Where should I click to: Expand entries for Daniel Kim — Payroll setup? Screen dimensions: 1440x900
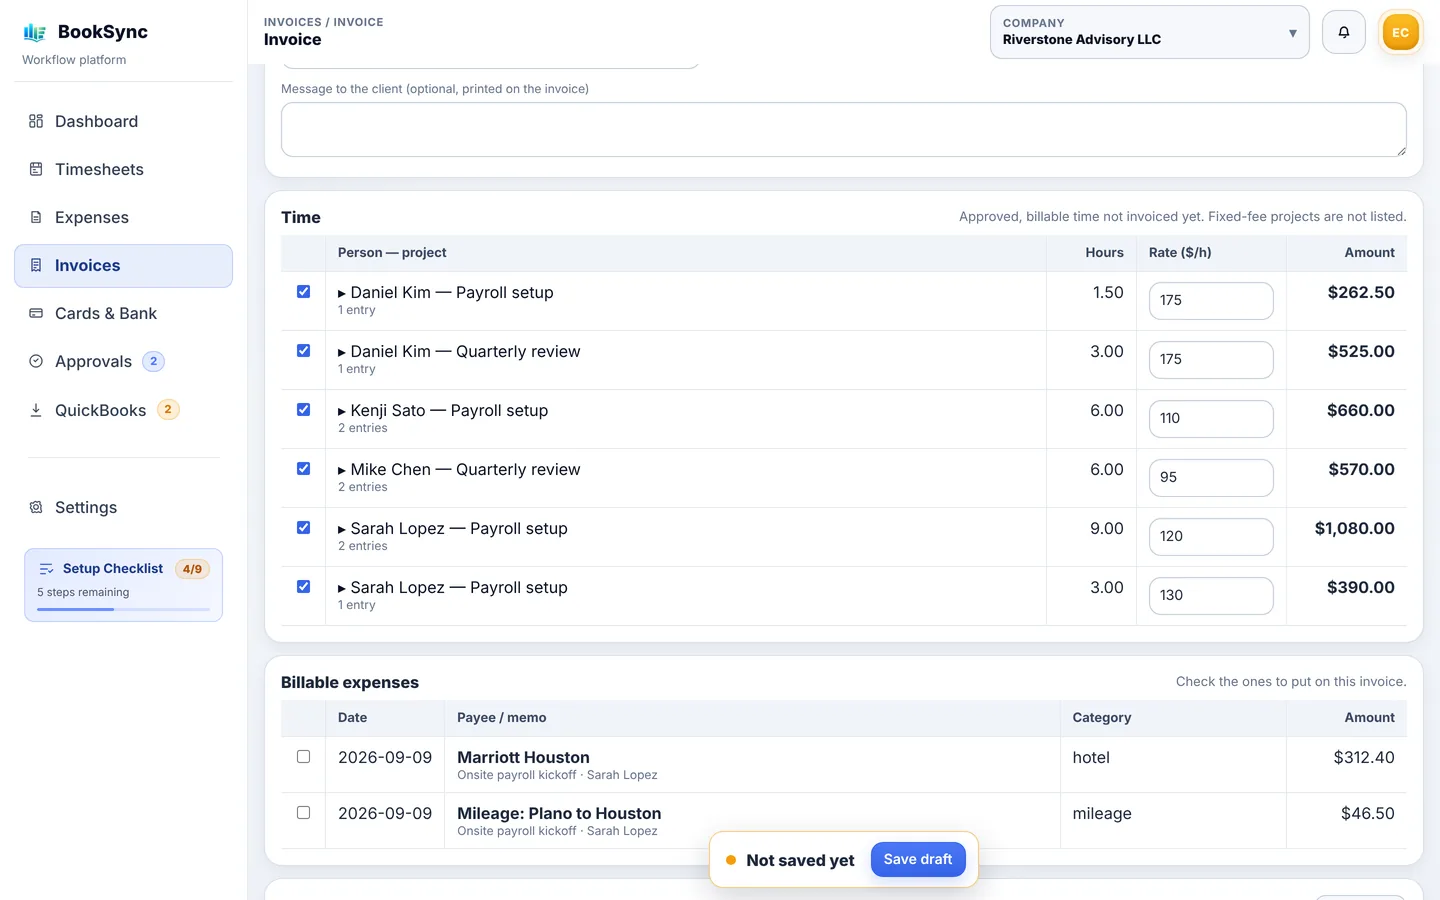(x=342, y=293)
